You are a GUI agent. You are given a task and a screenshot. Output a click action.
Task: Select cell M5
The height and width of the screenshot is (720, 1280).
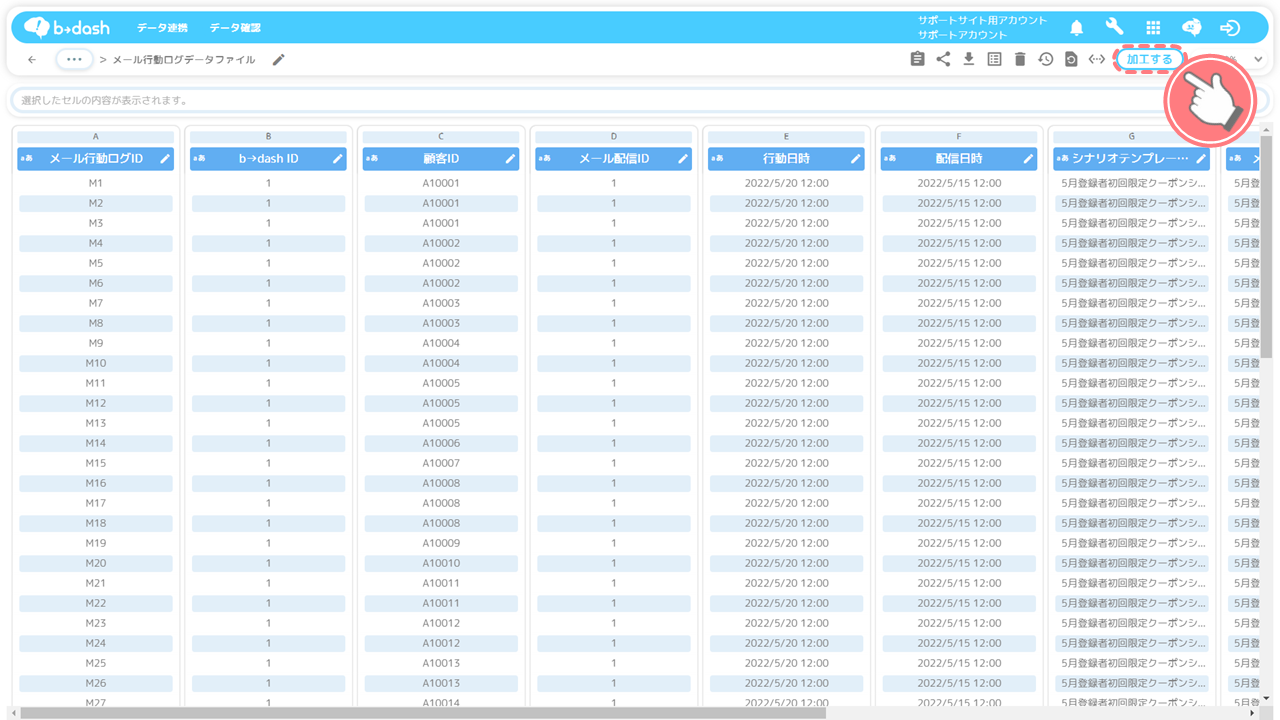point(96,263)
